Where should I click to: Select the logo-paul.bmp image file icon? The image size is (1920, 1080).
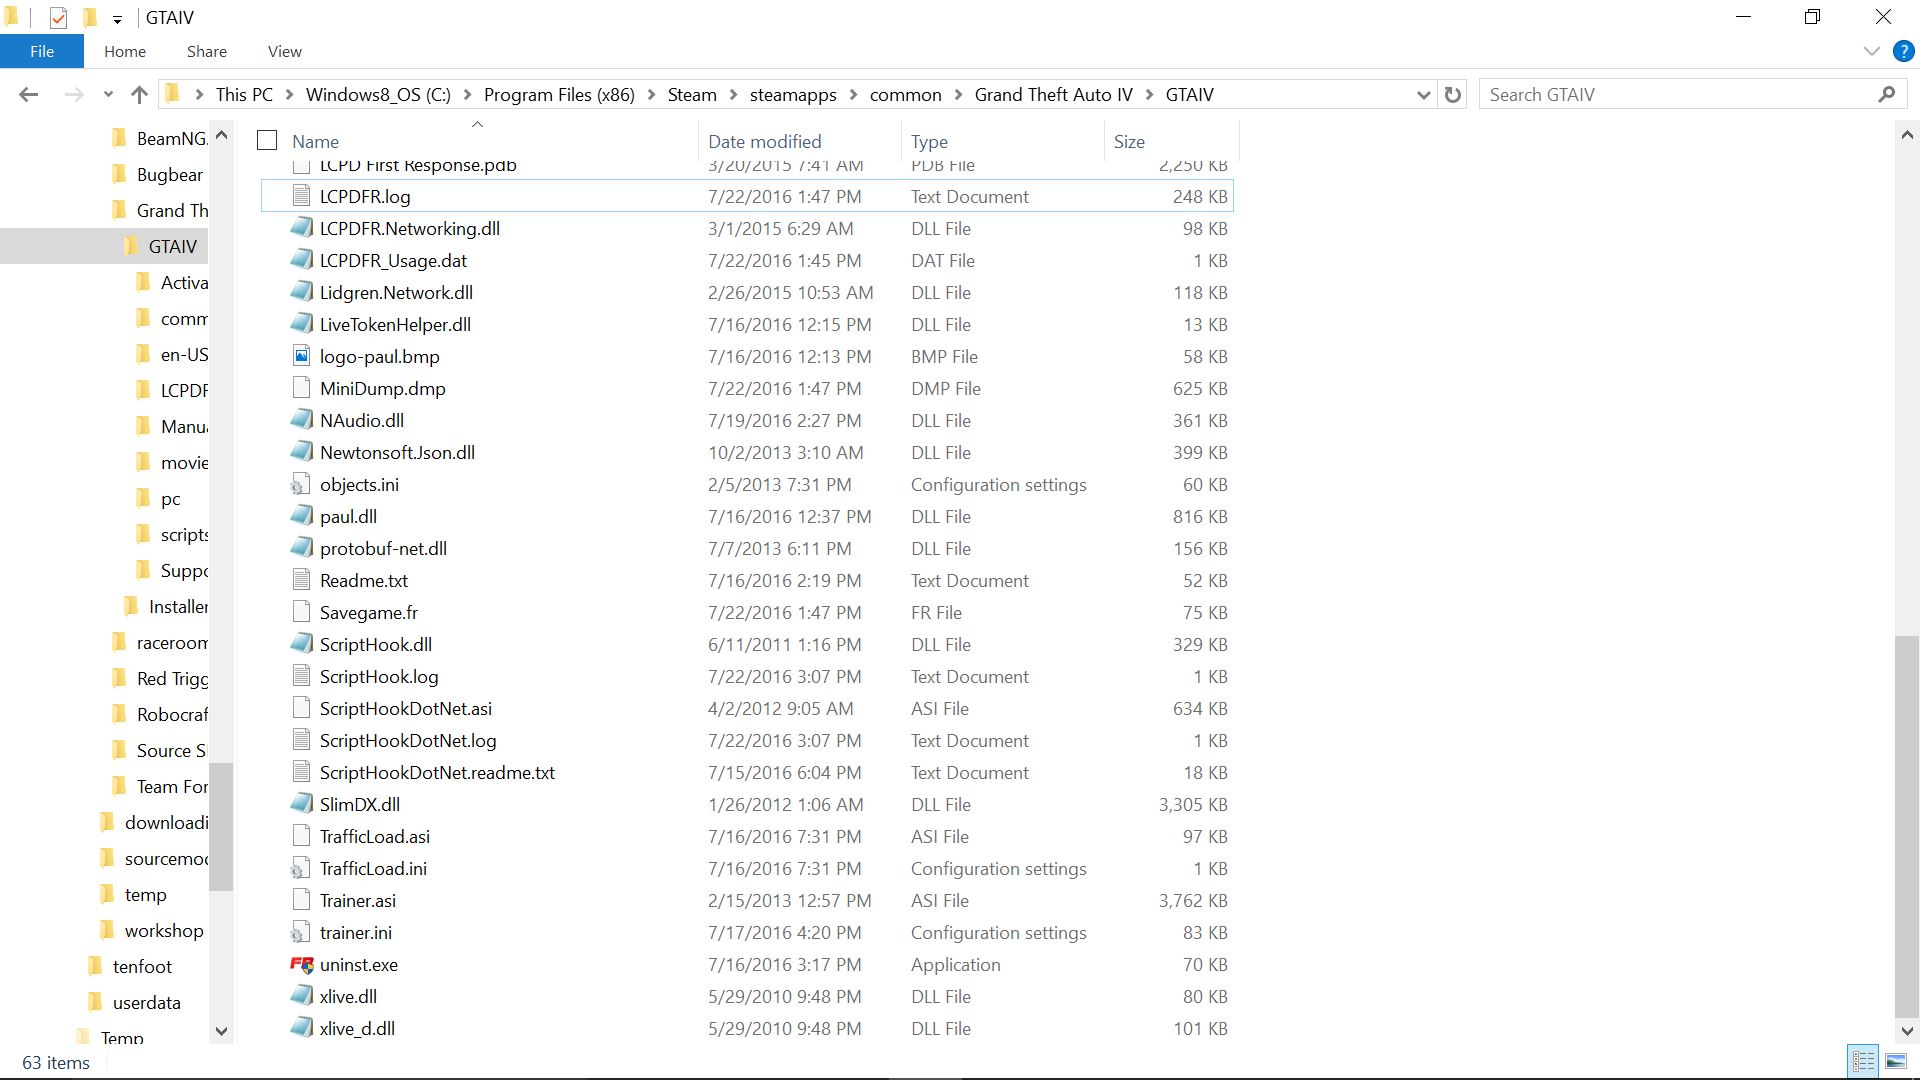pos(301,356)
